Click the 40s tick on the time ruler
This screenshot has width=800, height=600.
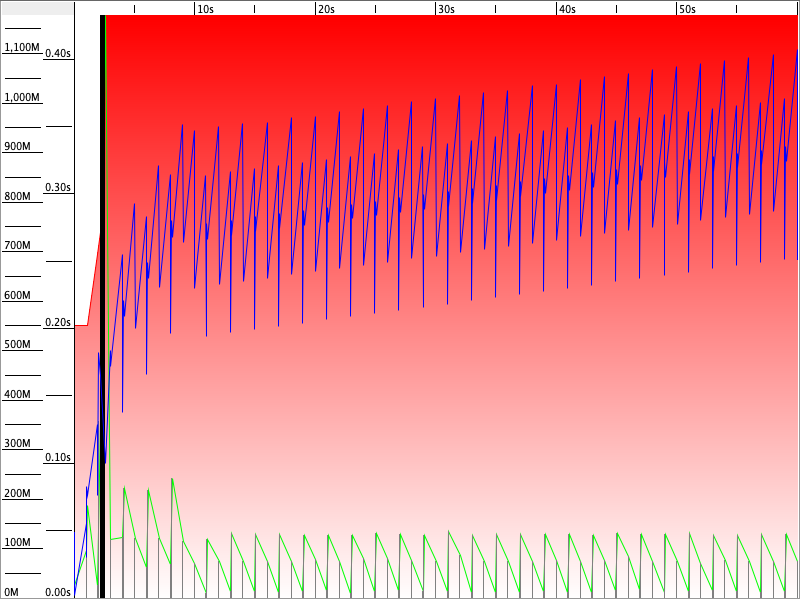[x=567, y=9]
